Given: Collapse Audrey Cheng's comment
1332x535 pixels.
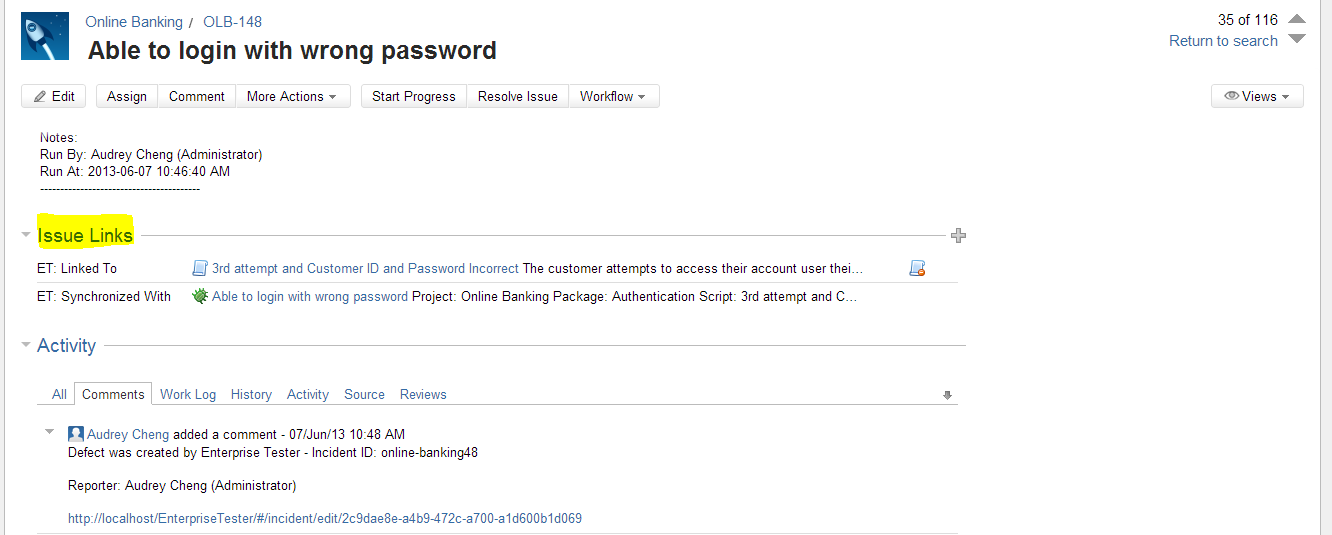Looking at the screenshot, I should [x=49, y=432].
